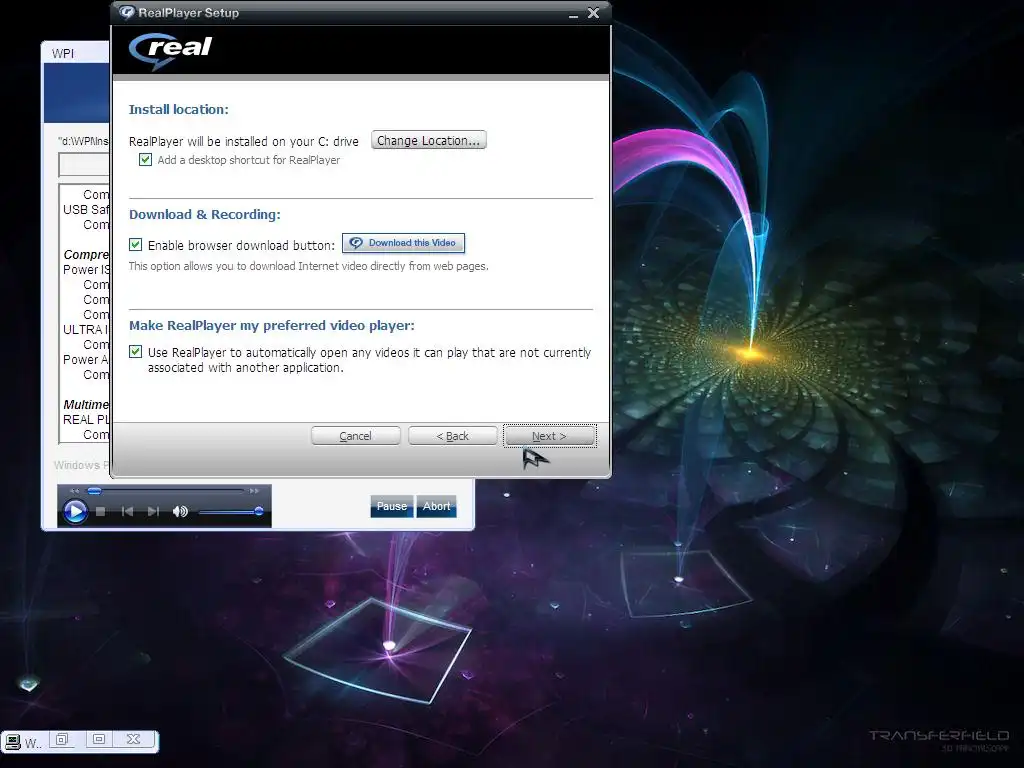Click the X on minimized window bar
This screenshot has height=768, width=1024.
coord(133,739)
